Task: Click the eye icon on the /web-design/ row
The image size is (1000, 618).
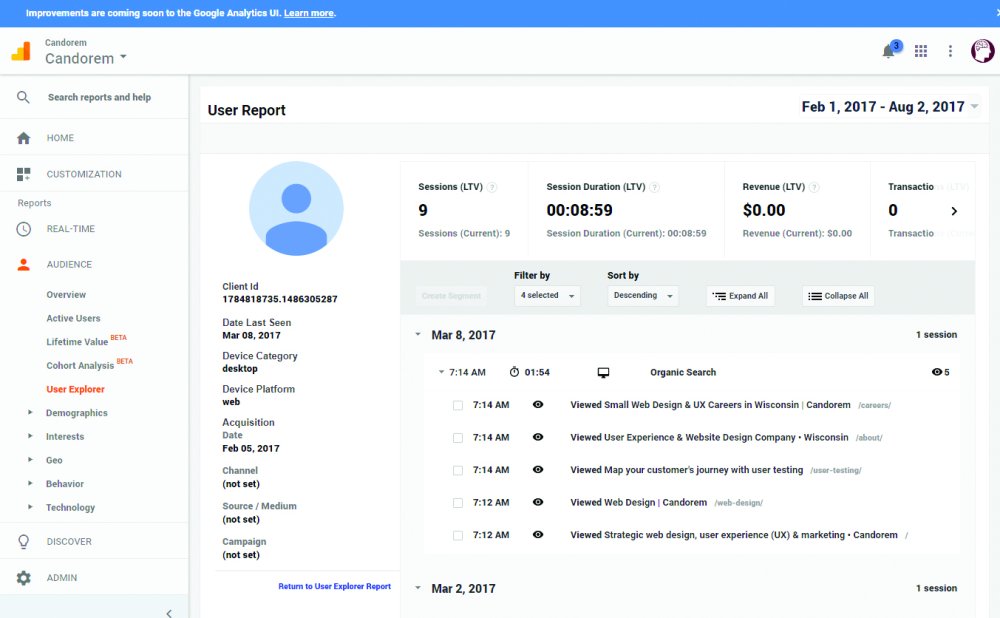Action: pos(538,502)
